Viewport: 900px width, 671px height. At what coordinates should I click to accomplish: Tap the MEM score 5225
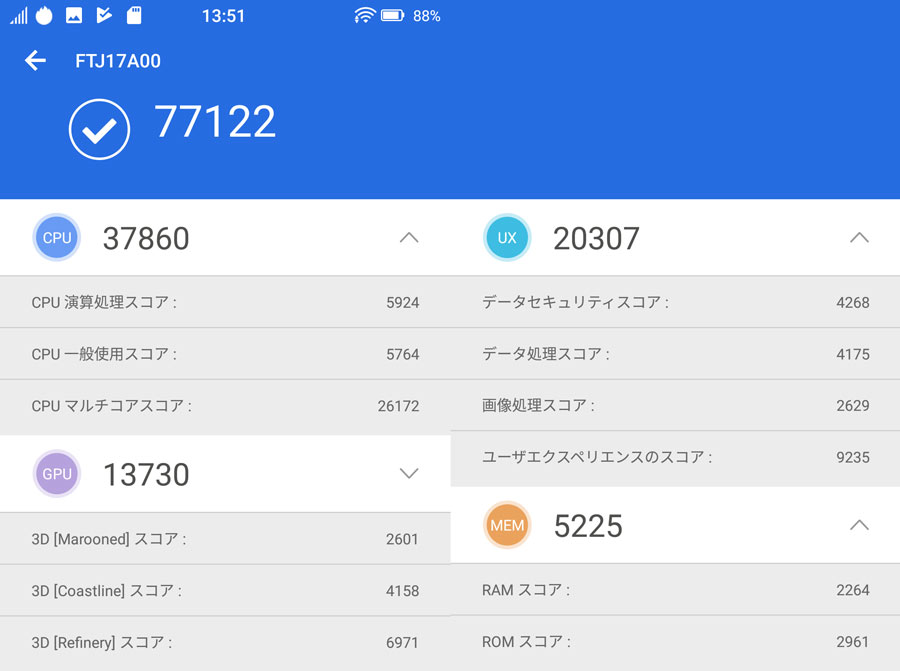pyautogui.click(x=588, y=526)
